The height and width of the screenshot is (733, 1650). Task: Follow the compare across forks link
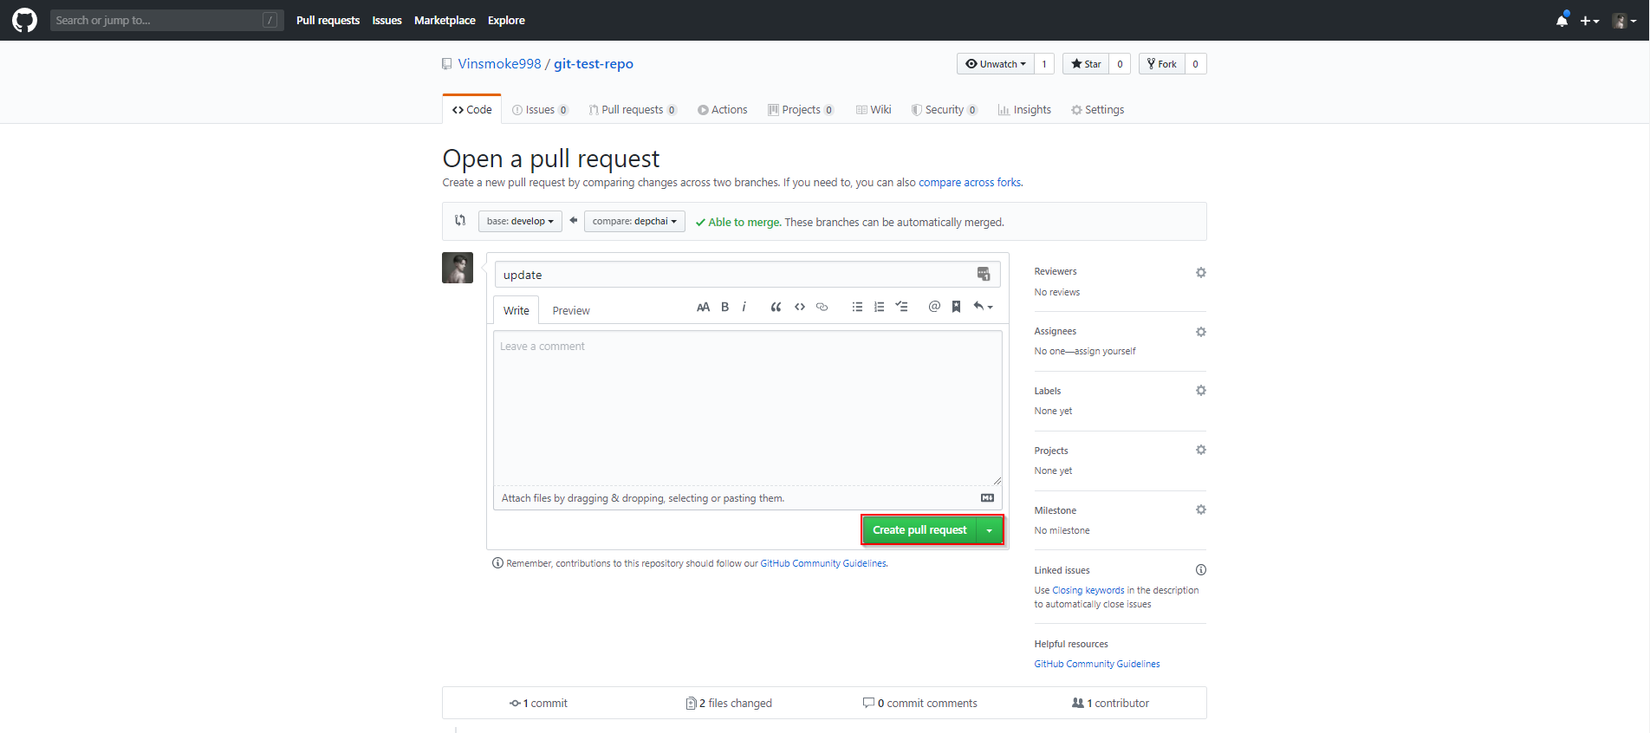point(970,182)
